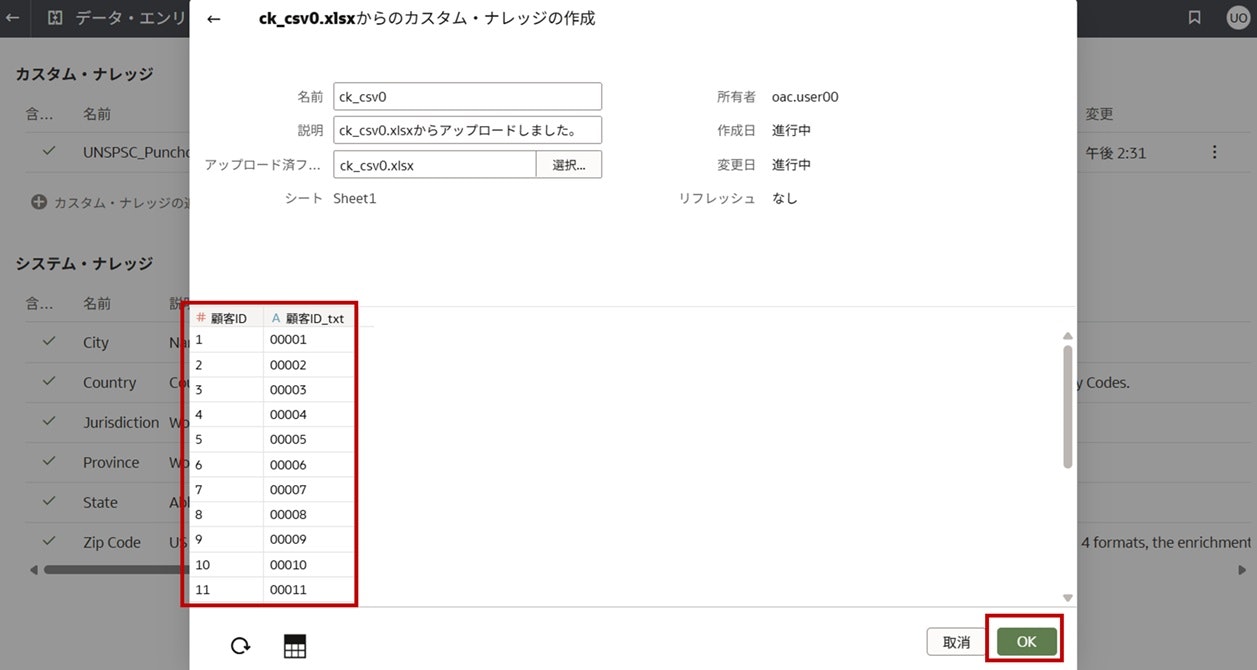1257x670 pixels.
Task: Click the preview scroll-down arrow
Action: click(1067, 597)
